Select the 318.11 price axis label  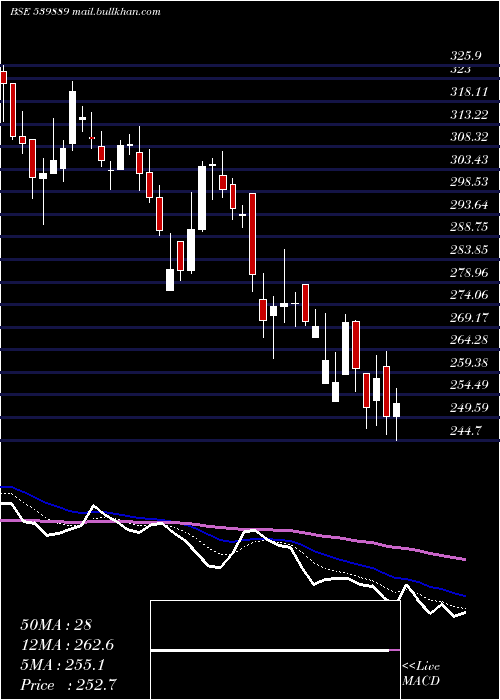point(469,92)
